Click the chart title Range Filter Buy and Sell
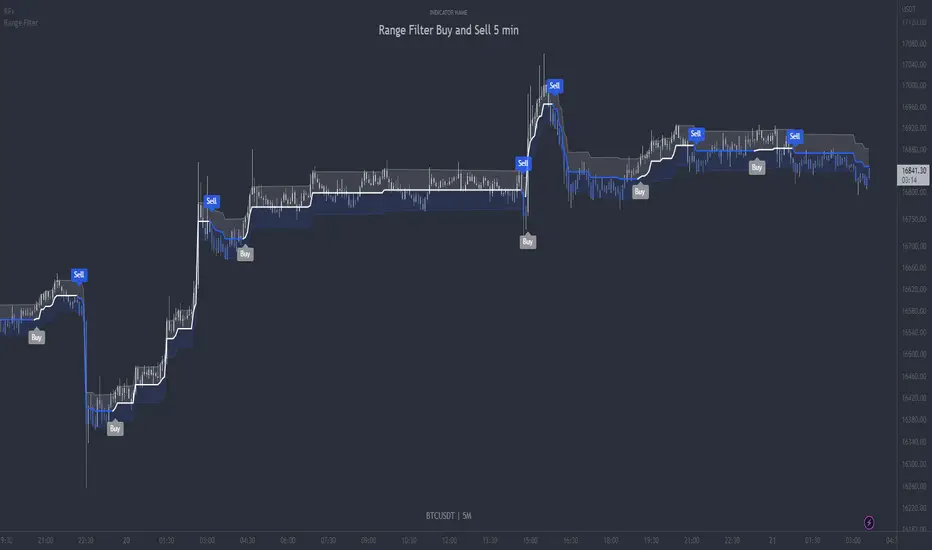The image size is (932, 550). tap(449, 30)
